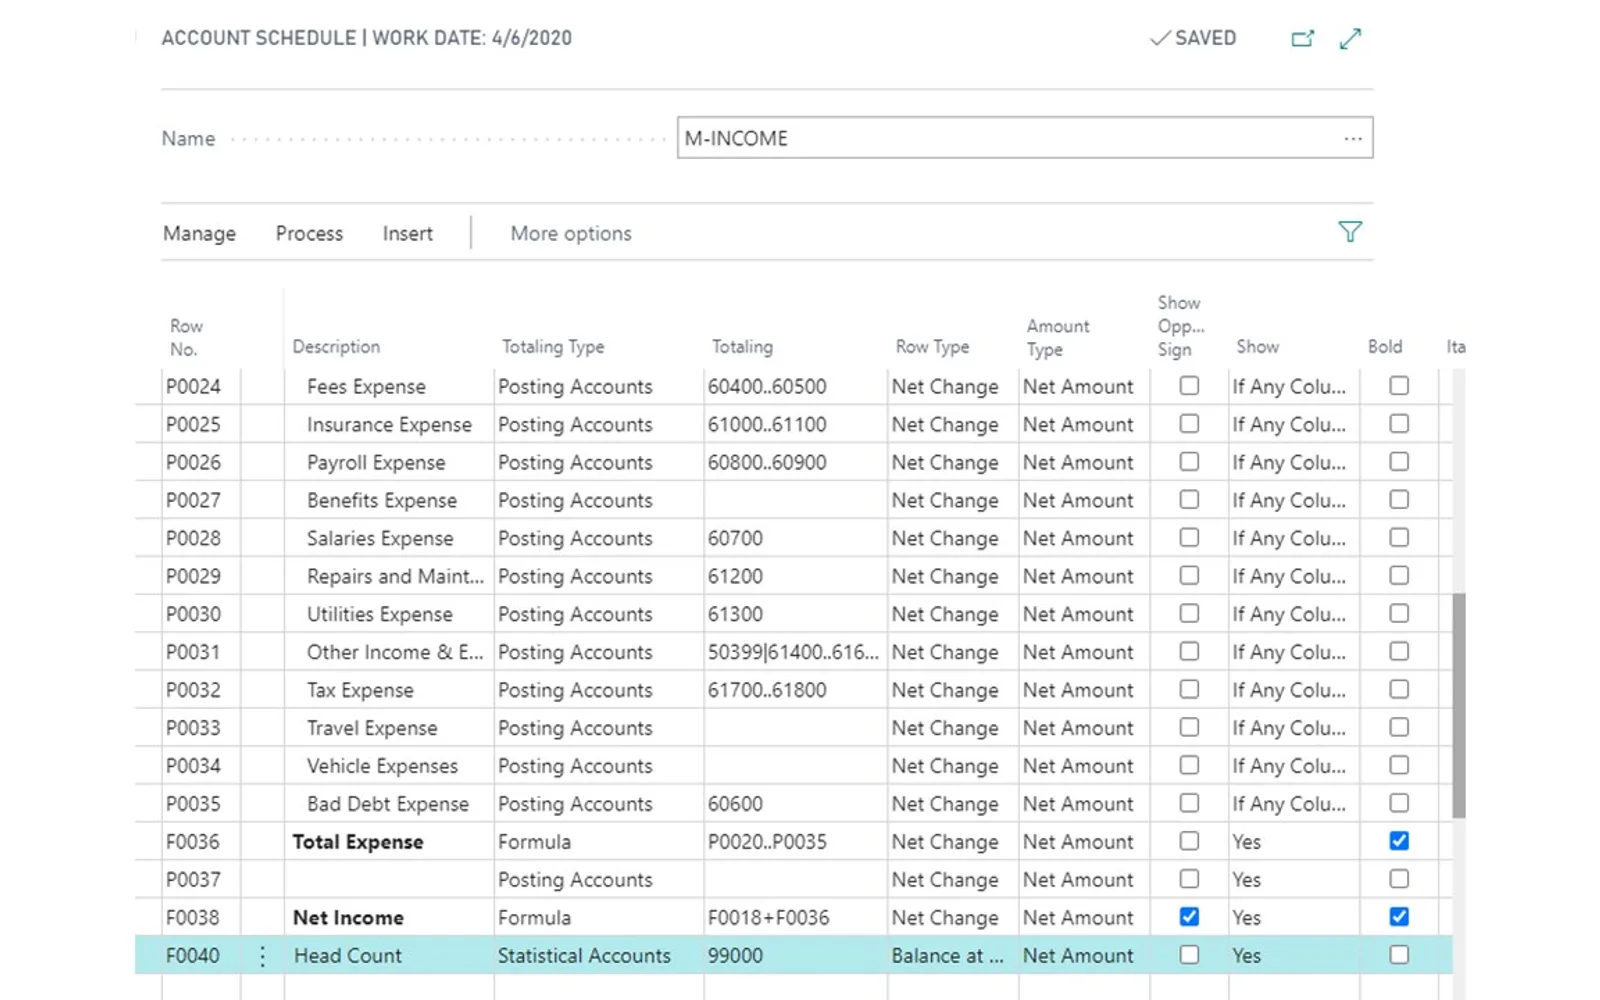The width and height of the screenshot is (1600, 1000).
Task: Select Totaling Type Formula for Net Income
Action: 598,918
